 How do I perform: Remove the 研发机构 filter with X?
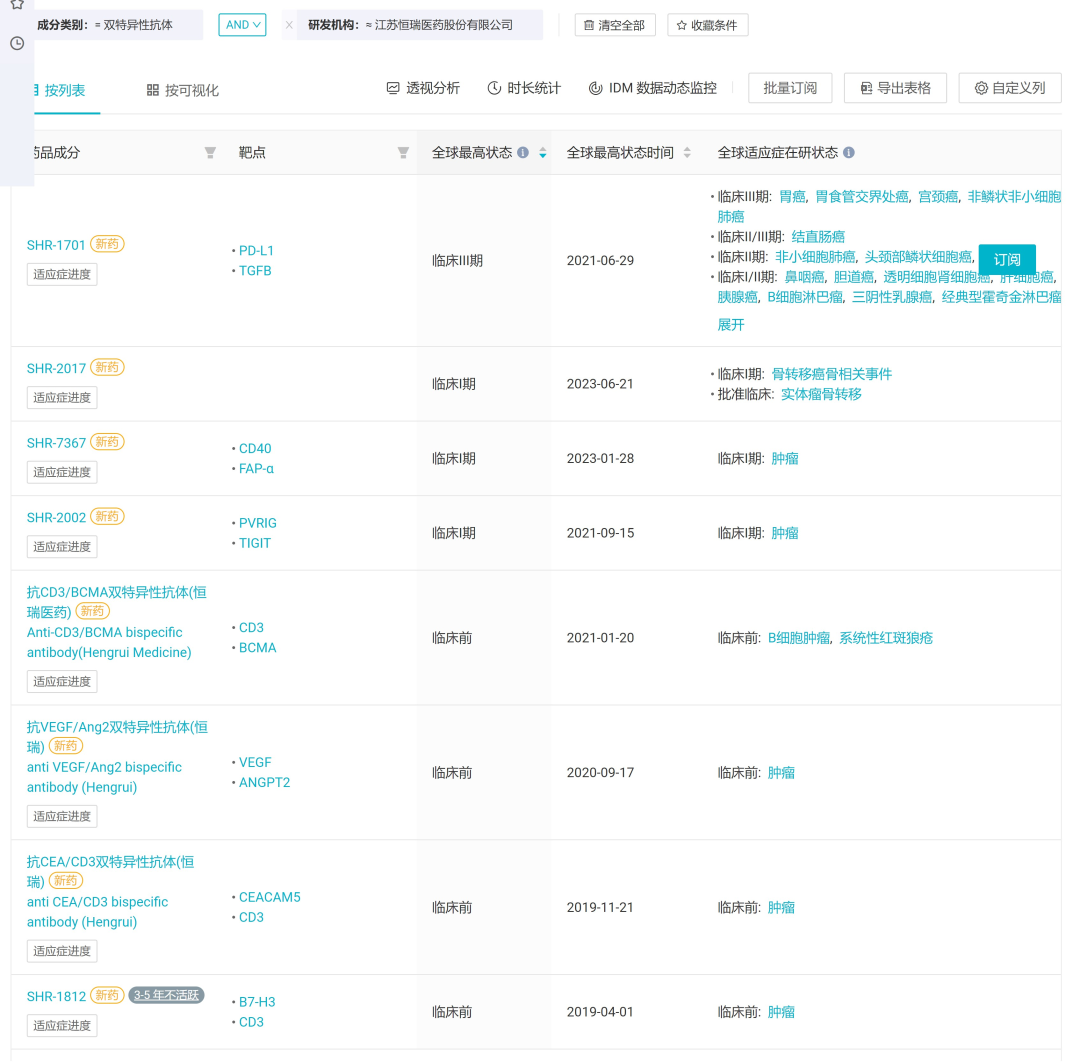coord(289,25)
